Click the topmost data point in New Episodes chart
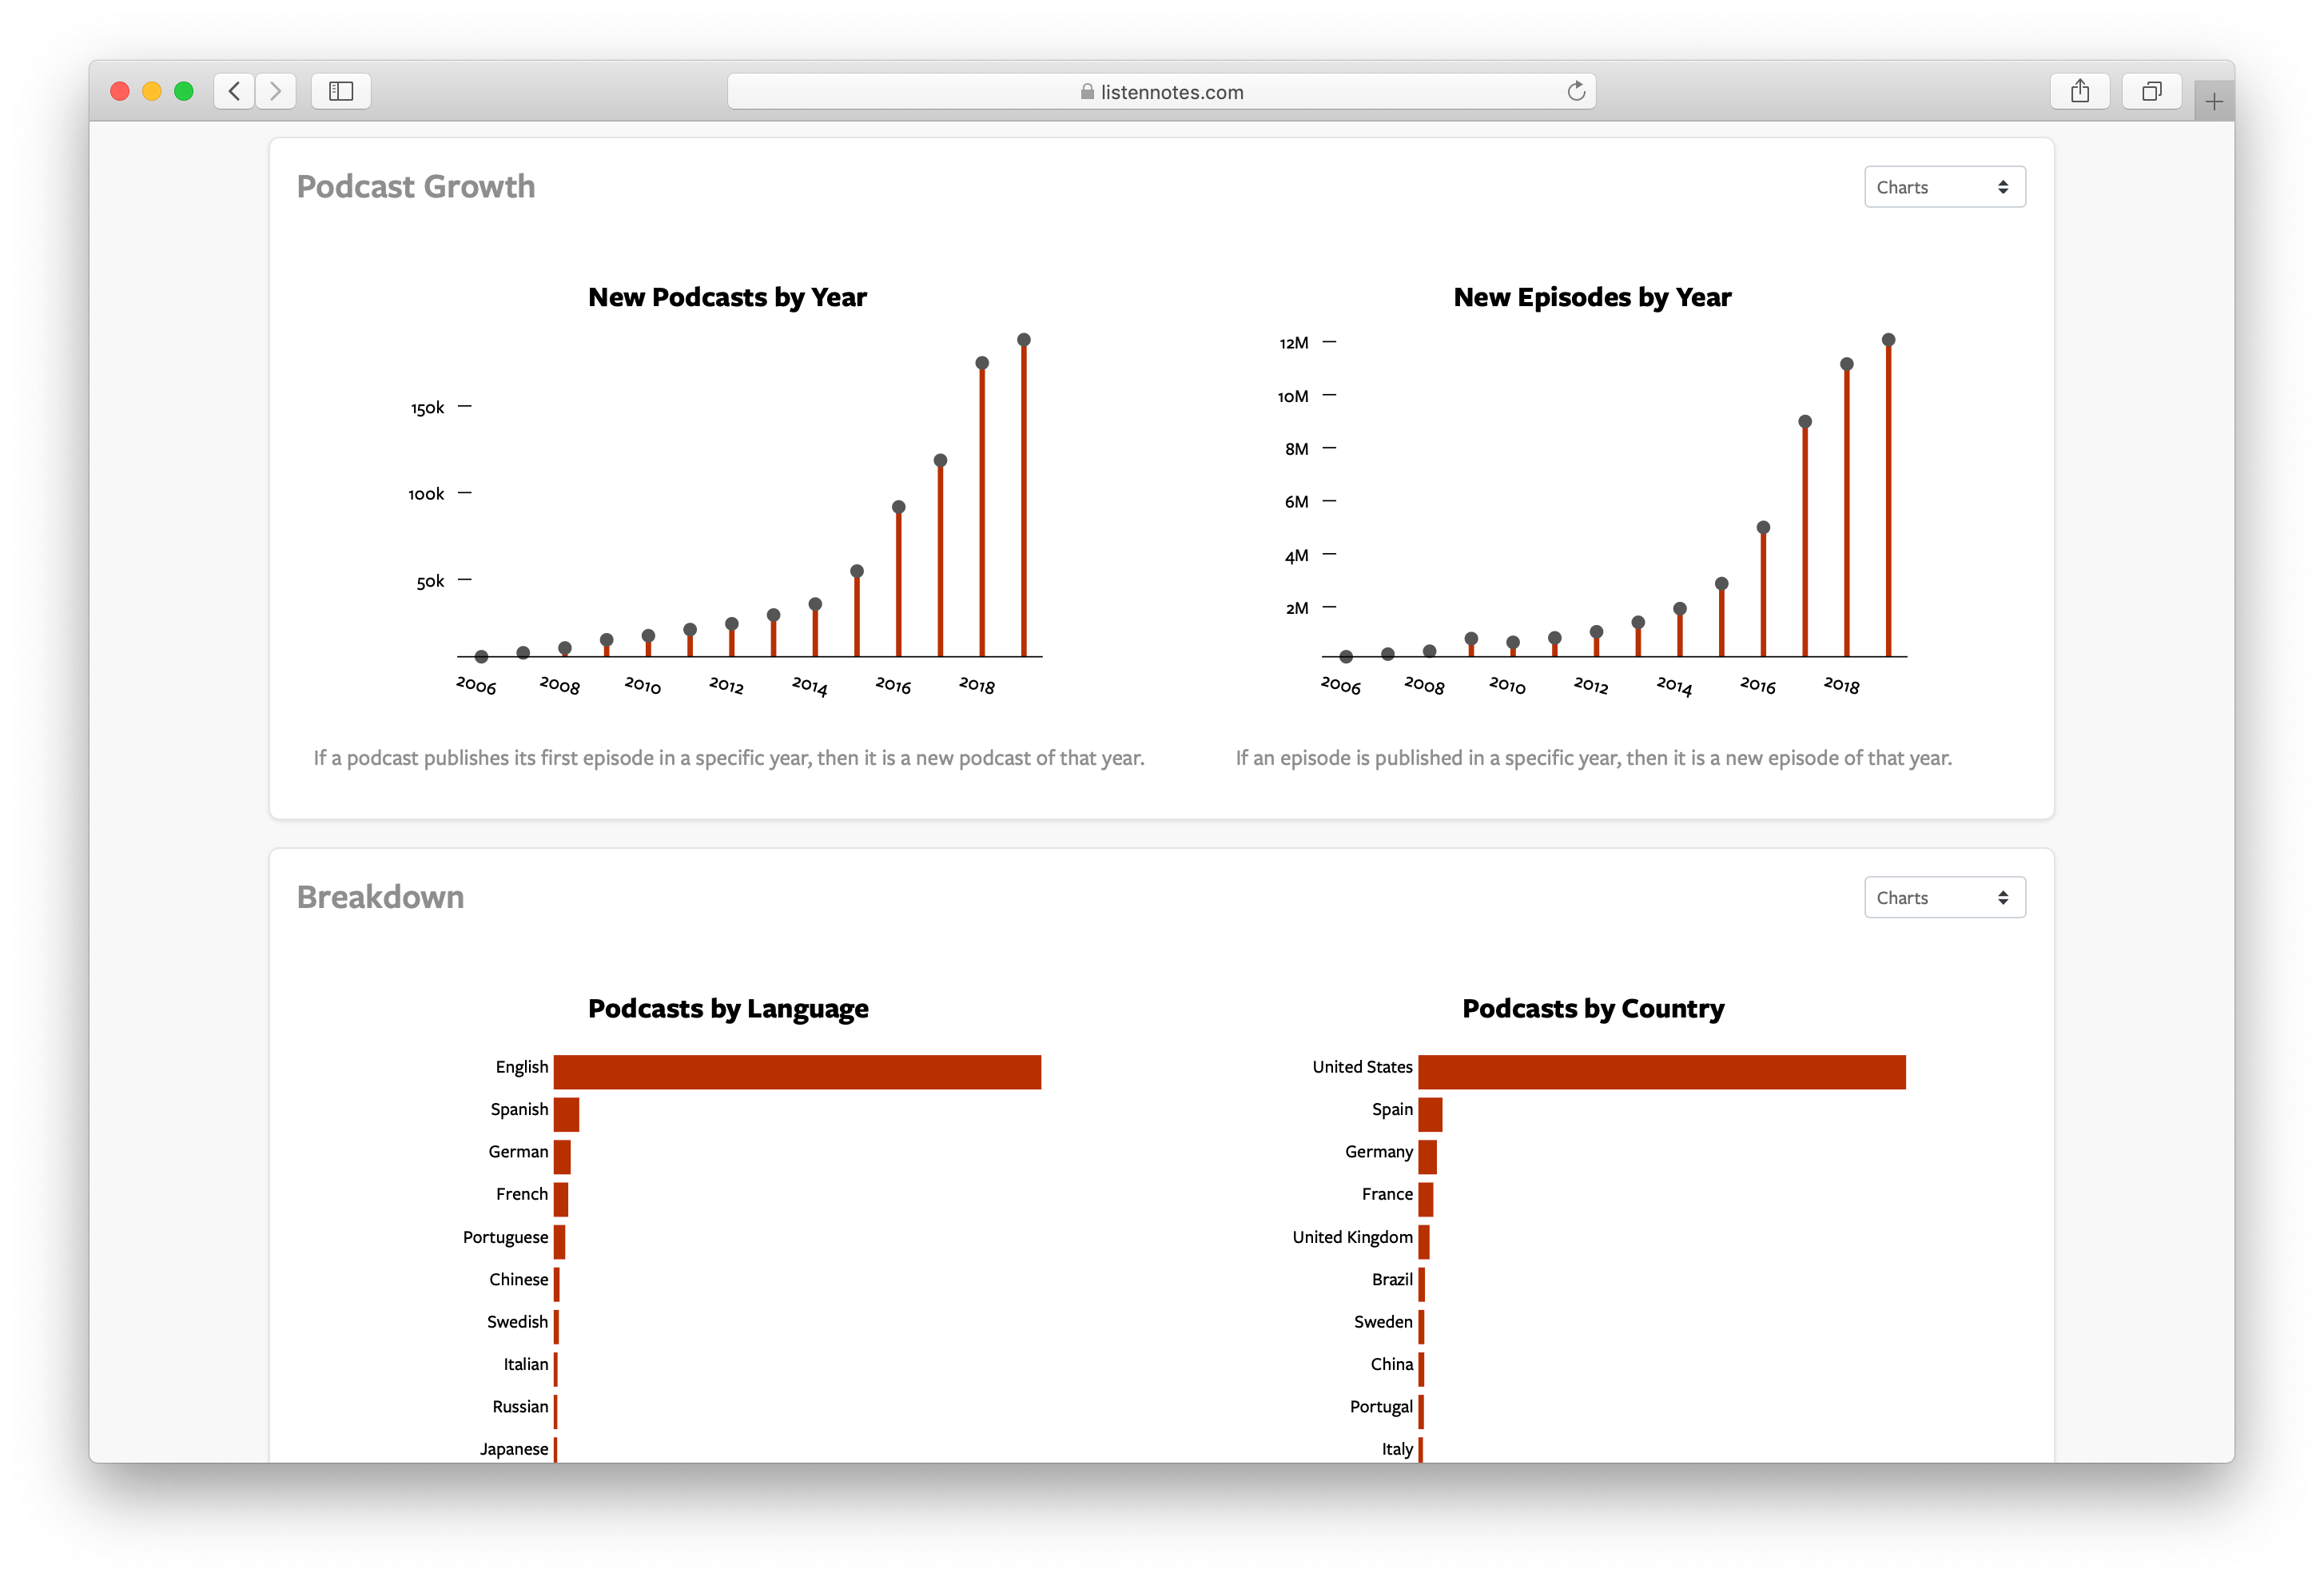Screen dimensions: 2324x1581 tap(1888, 340)
